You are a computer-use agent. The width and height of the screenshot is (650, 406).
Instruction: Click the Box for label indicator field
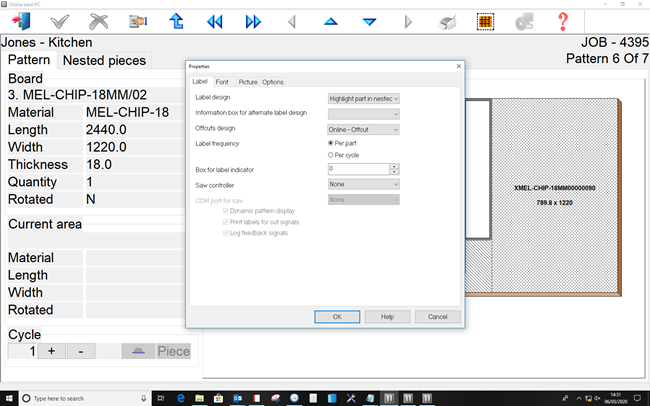point(358,169)
